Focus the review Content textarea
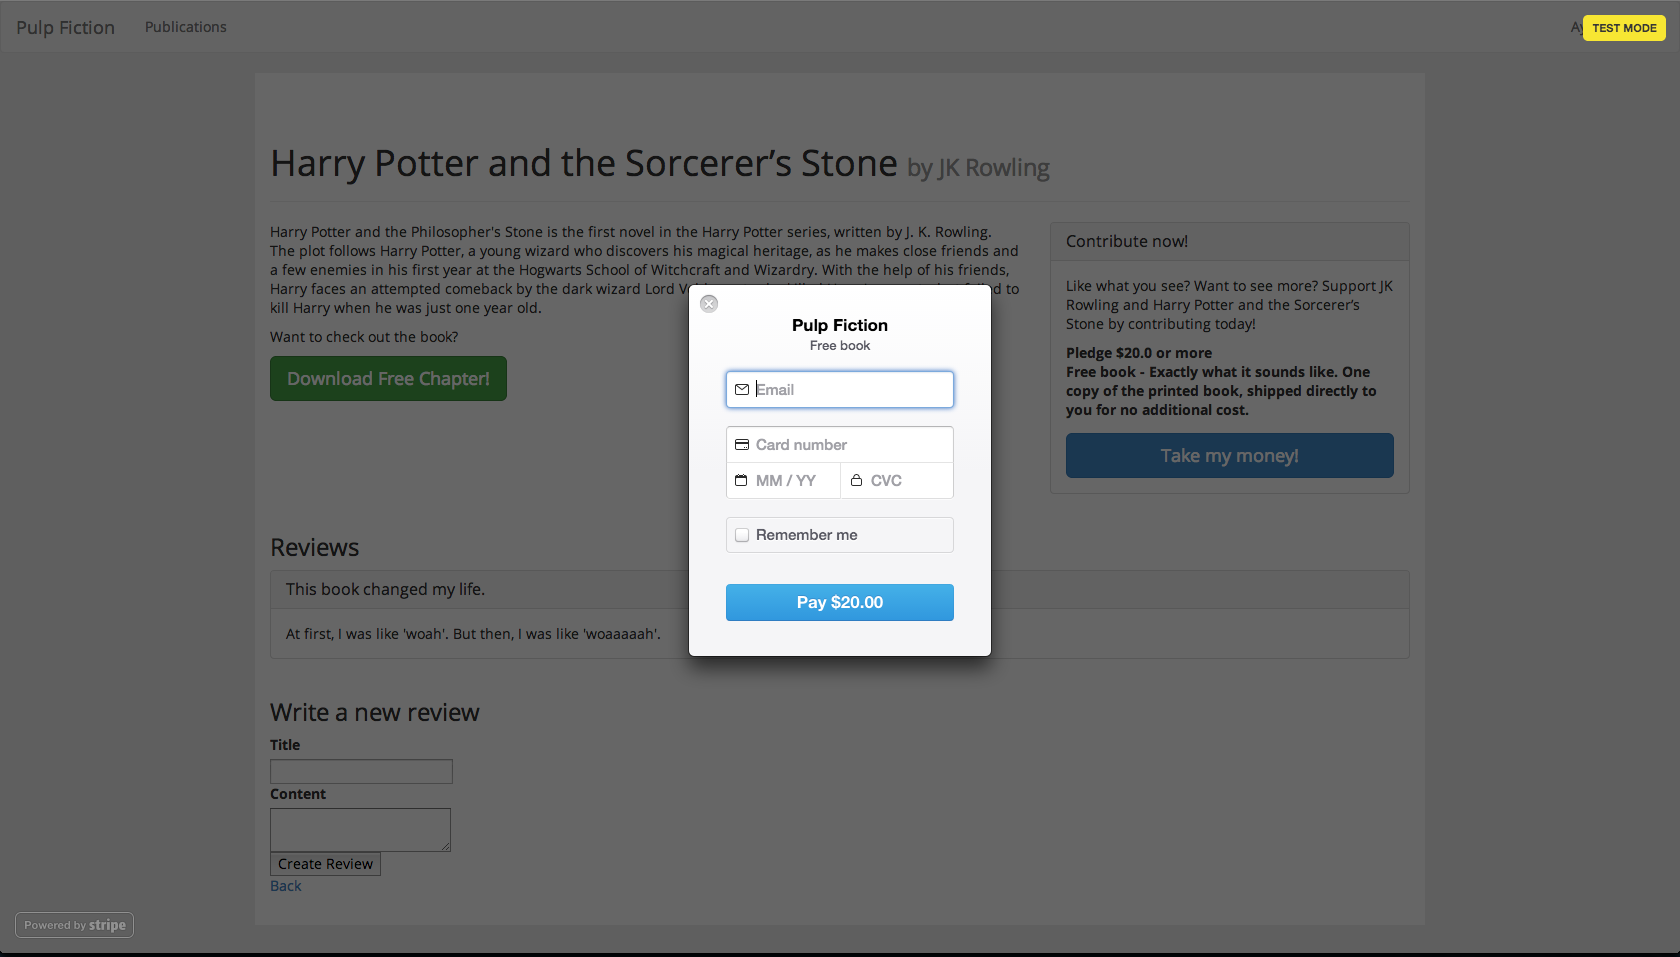The image size is (1680, 957). [360, 830]
